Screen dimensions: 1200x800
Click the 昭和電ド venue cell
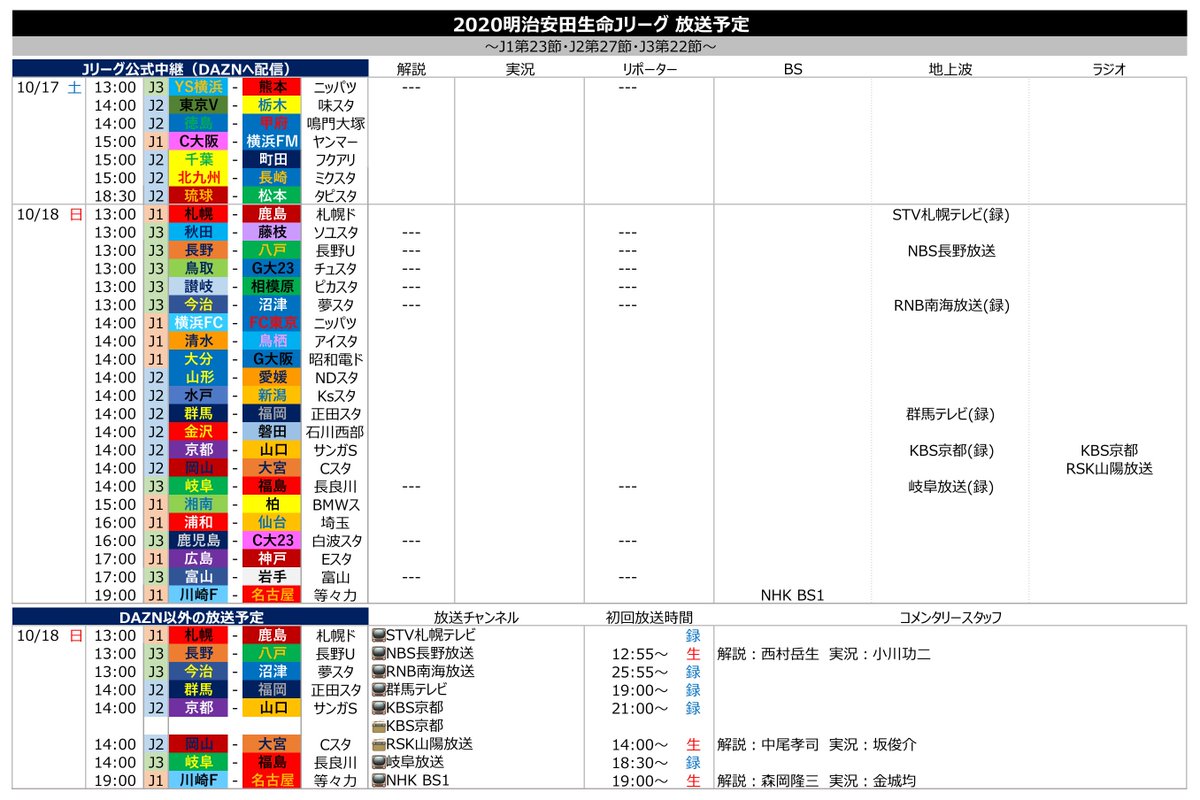tap(336, 359)
